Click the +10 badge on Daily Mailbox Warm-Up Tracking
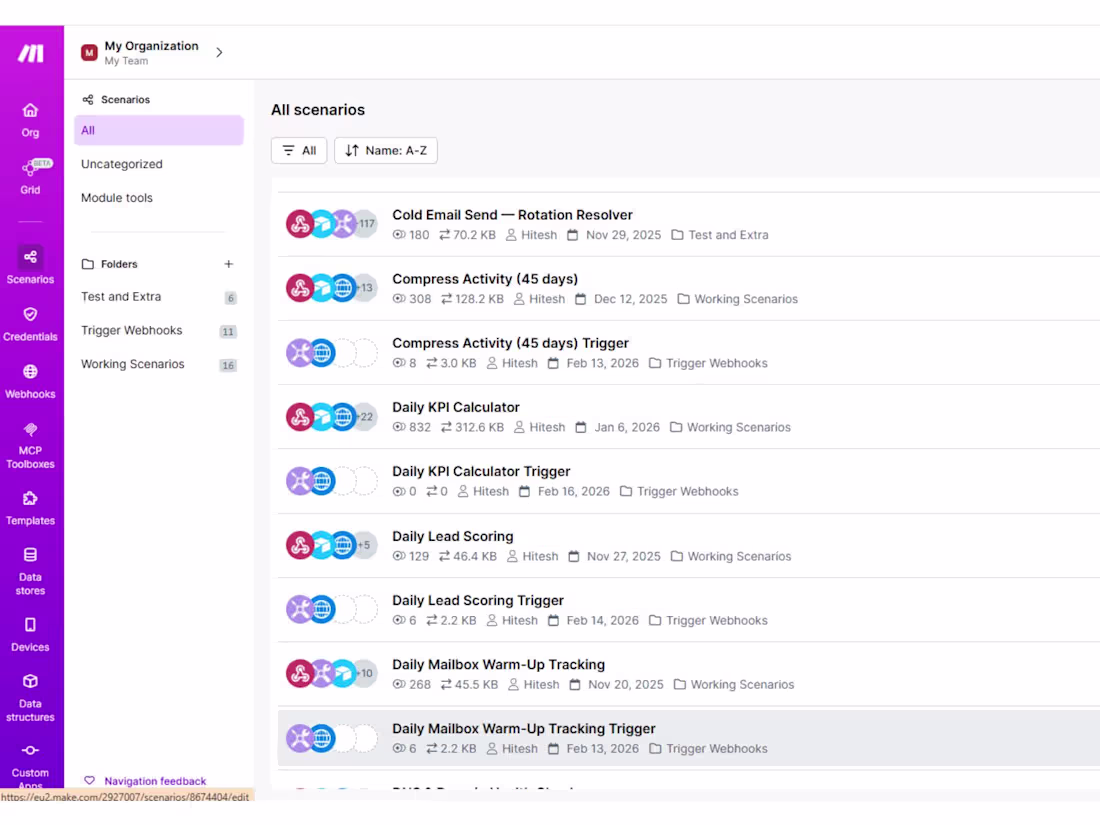 coord(365,673)
